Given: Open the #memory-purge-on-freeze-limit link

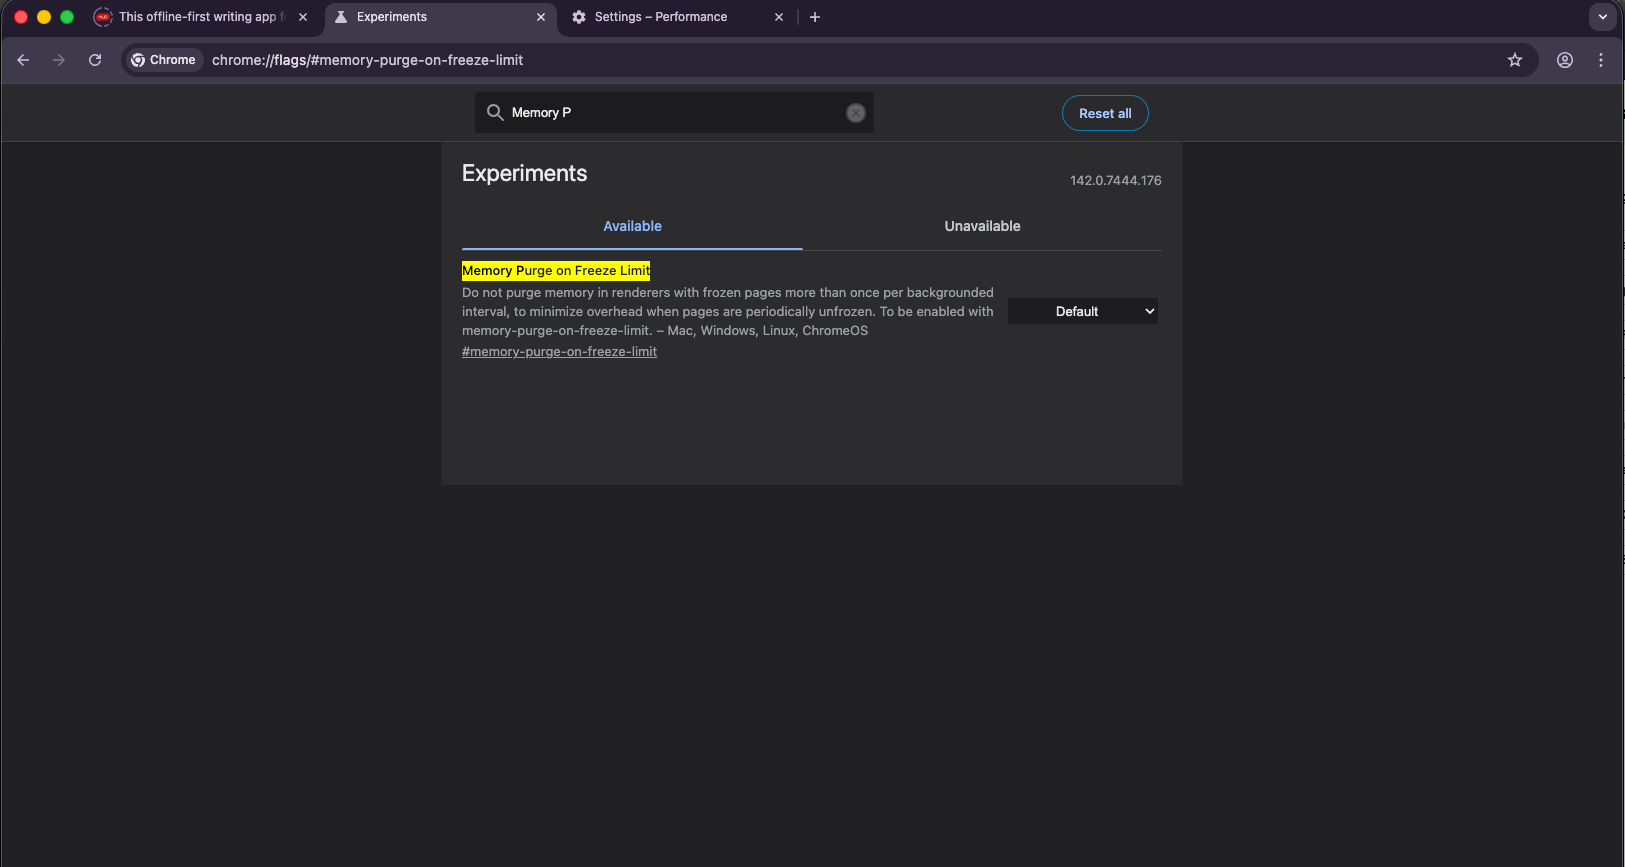Looking at the screenshot, I should pos(559,352).
